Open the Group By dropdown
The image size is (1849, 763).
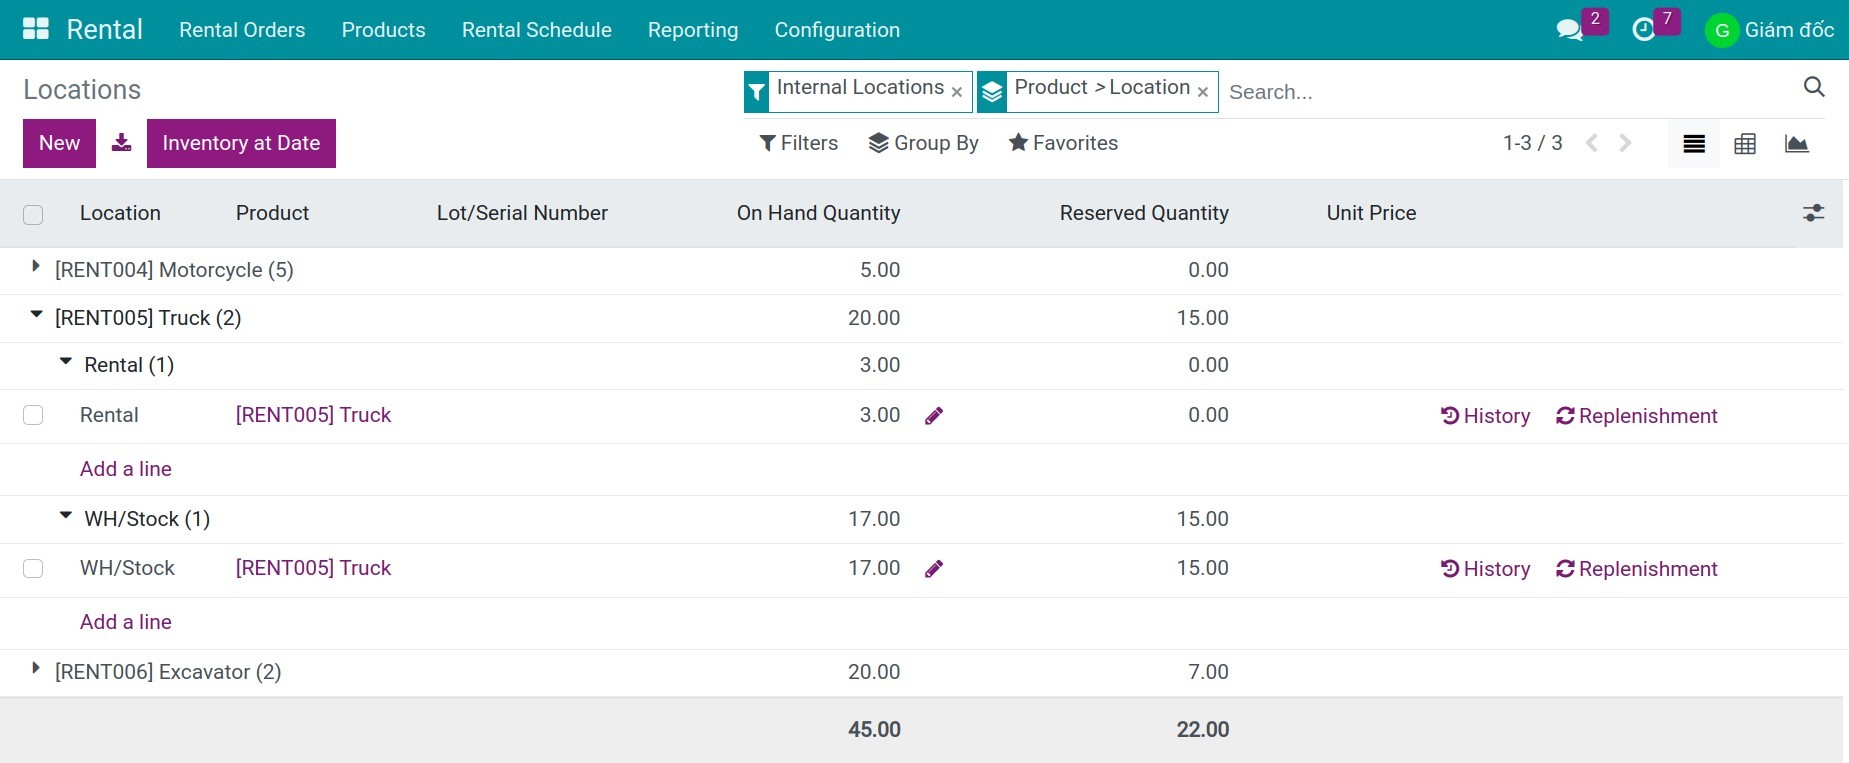click(924, 143)
